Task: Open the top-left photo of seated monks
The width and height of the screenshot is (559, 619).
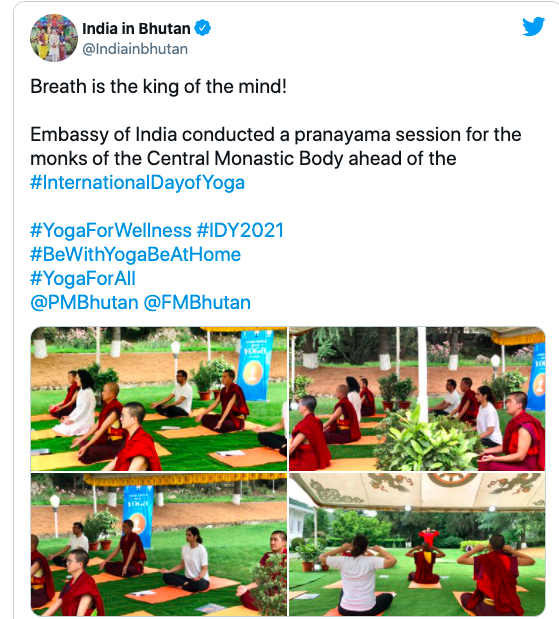Action: [x=159, y=399]
